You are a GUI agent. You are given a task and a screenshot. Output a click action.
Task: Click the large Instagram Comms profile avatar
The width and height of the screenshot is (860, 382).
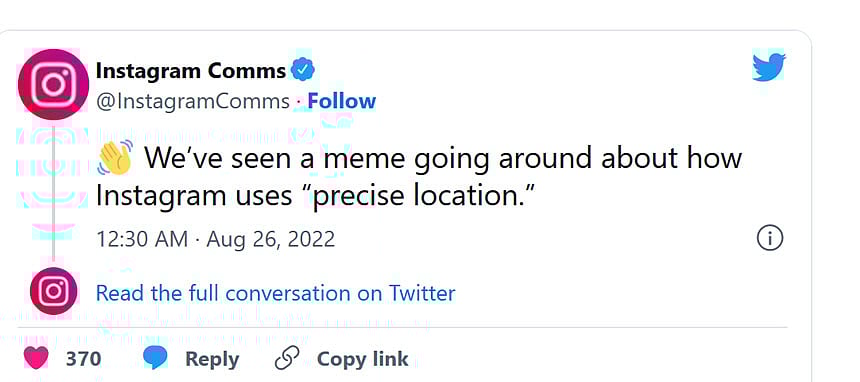pyautogui.click(x=53, y=84)
